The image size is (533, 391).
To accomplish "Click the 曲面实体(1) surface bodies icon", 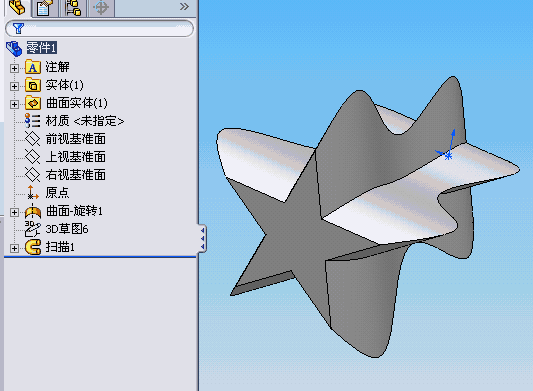I will pyautogui.click(x=33, y=103).
